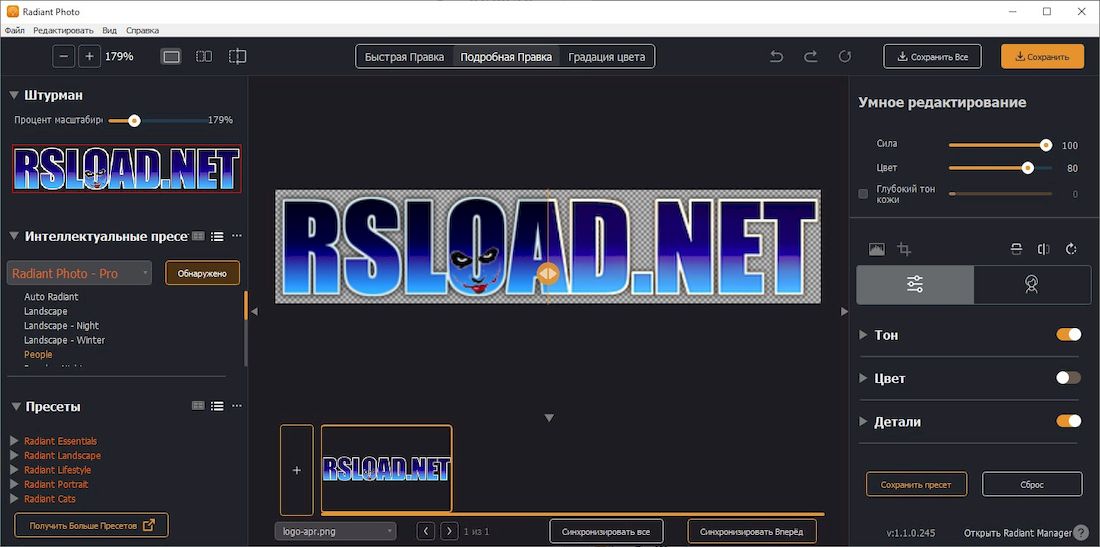This screenshot has height=547, width=1100.
Task: Open the portrait face tools tab
Action: [x=1032, y=284]
